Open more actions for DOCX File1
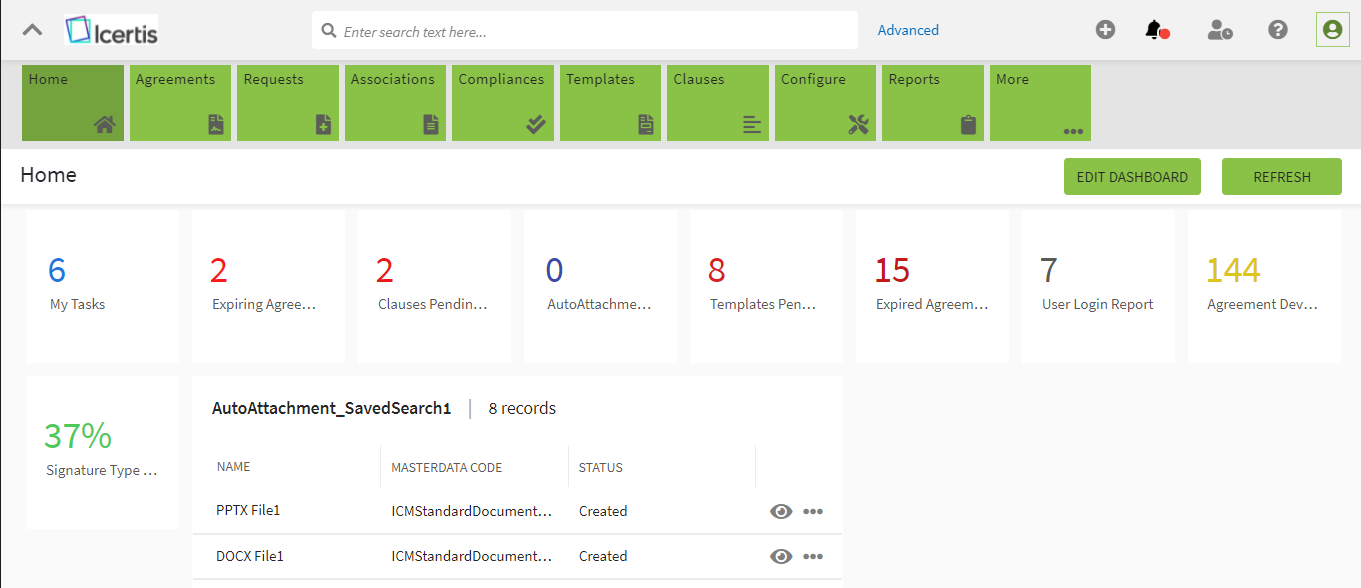The height and width of the screenshot is (588, 1361). point(813,556)
